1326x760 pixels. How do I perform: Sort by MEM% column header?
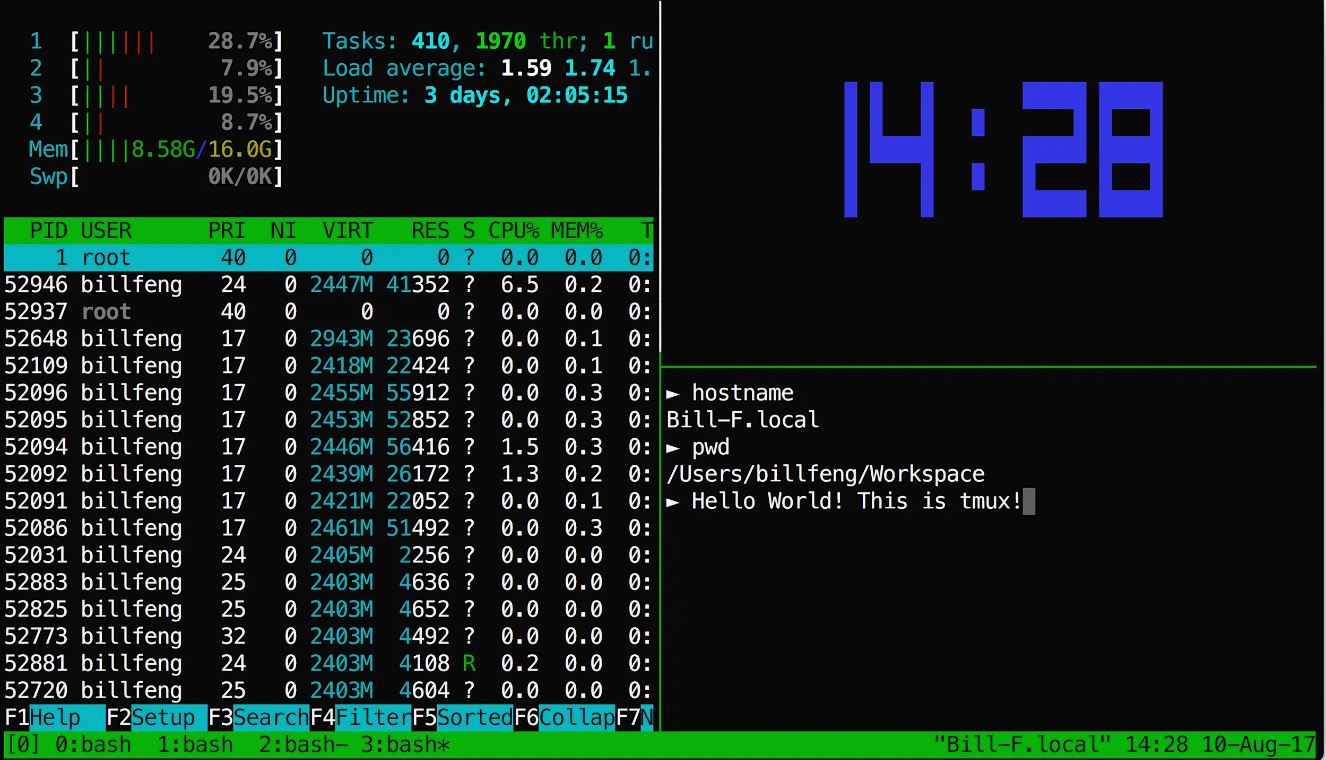pos(576,231)
